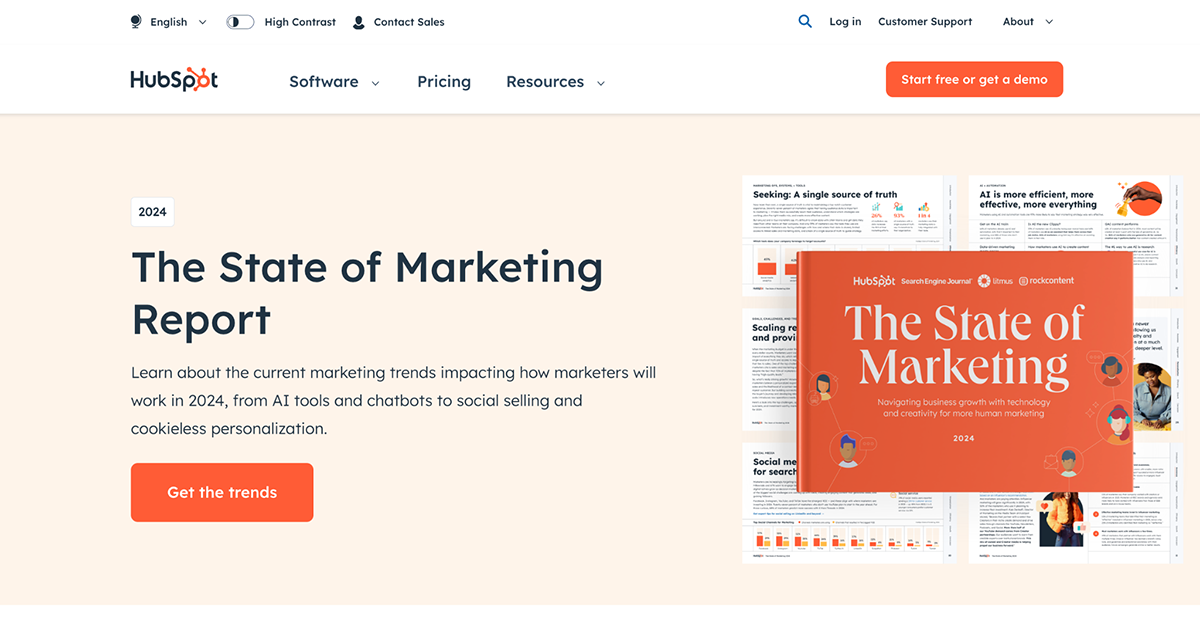Open the About dropdown
The image size is (1200, 636).
click(x=1026, y=21)
